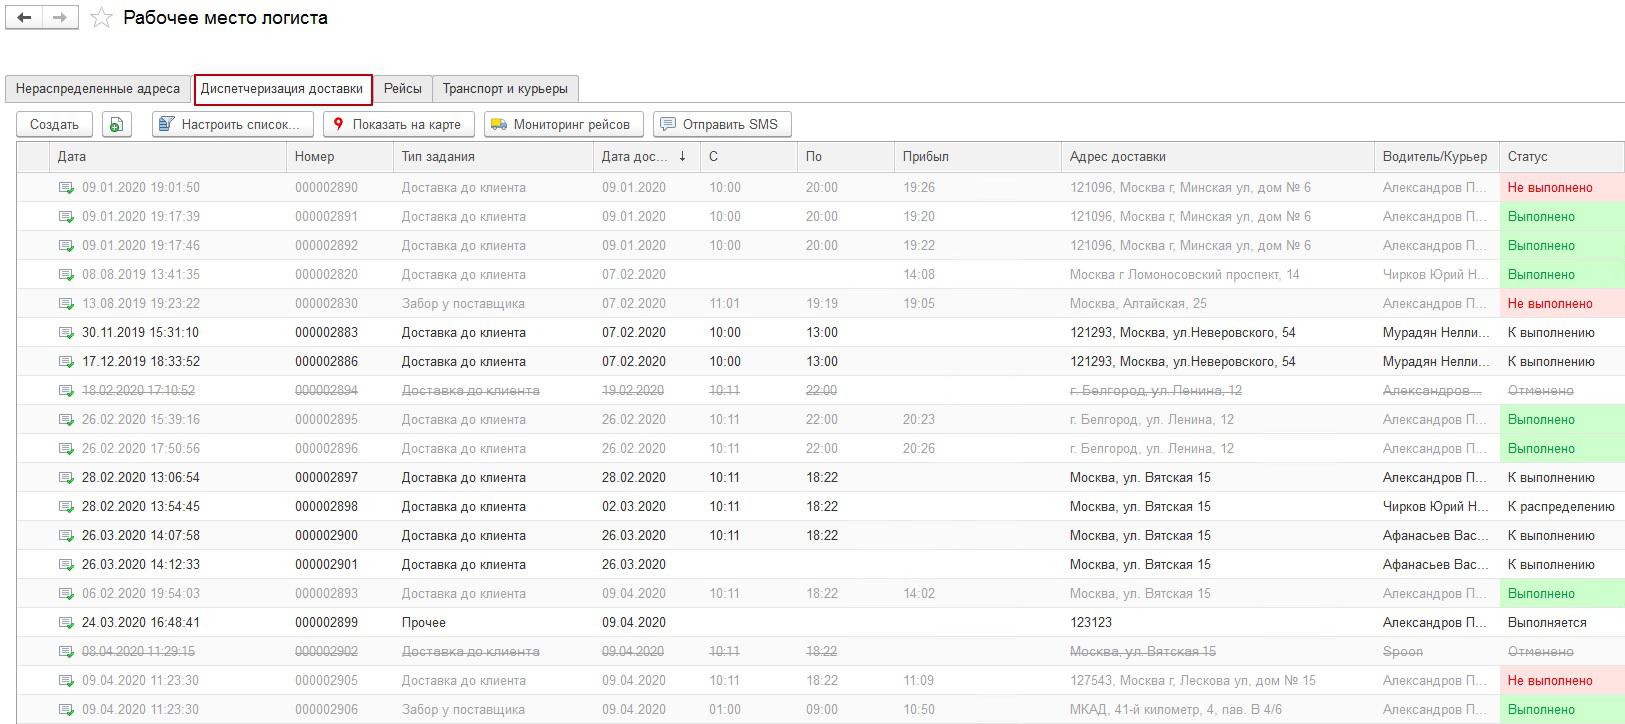The image size is (1625, 724).
Task: Toggle sort on Дата дос... column header
Action: 647,157
